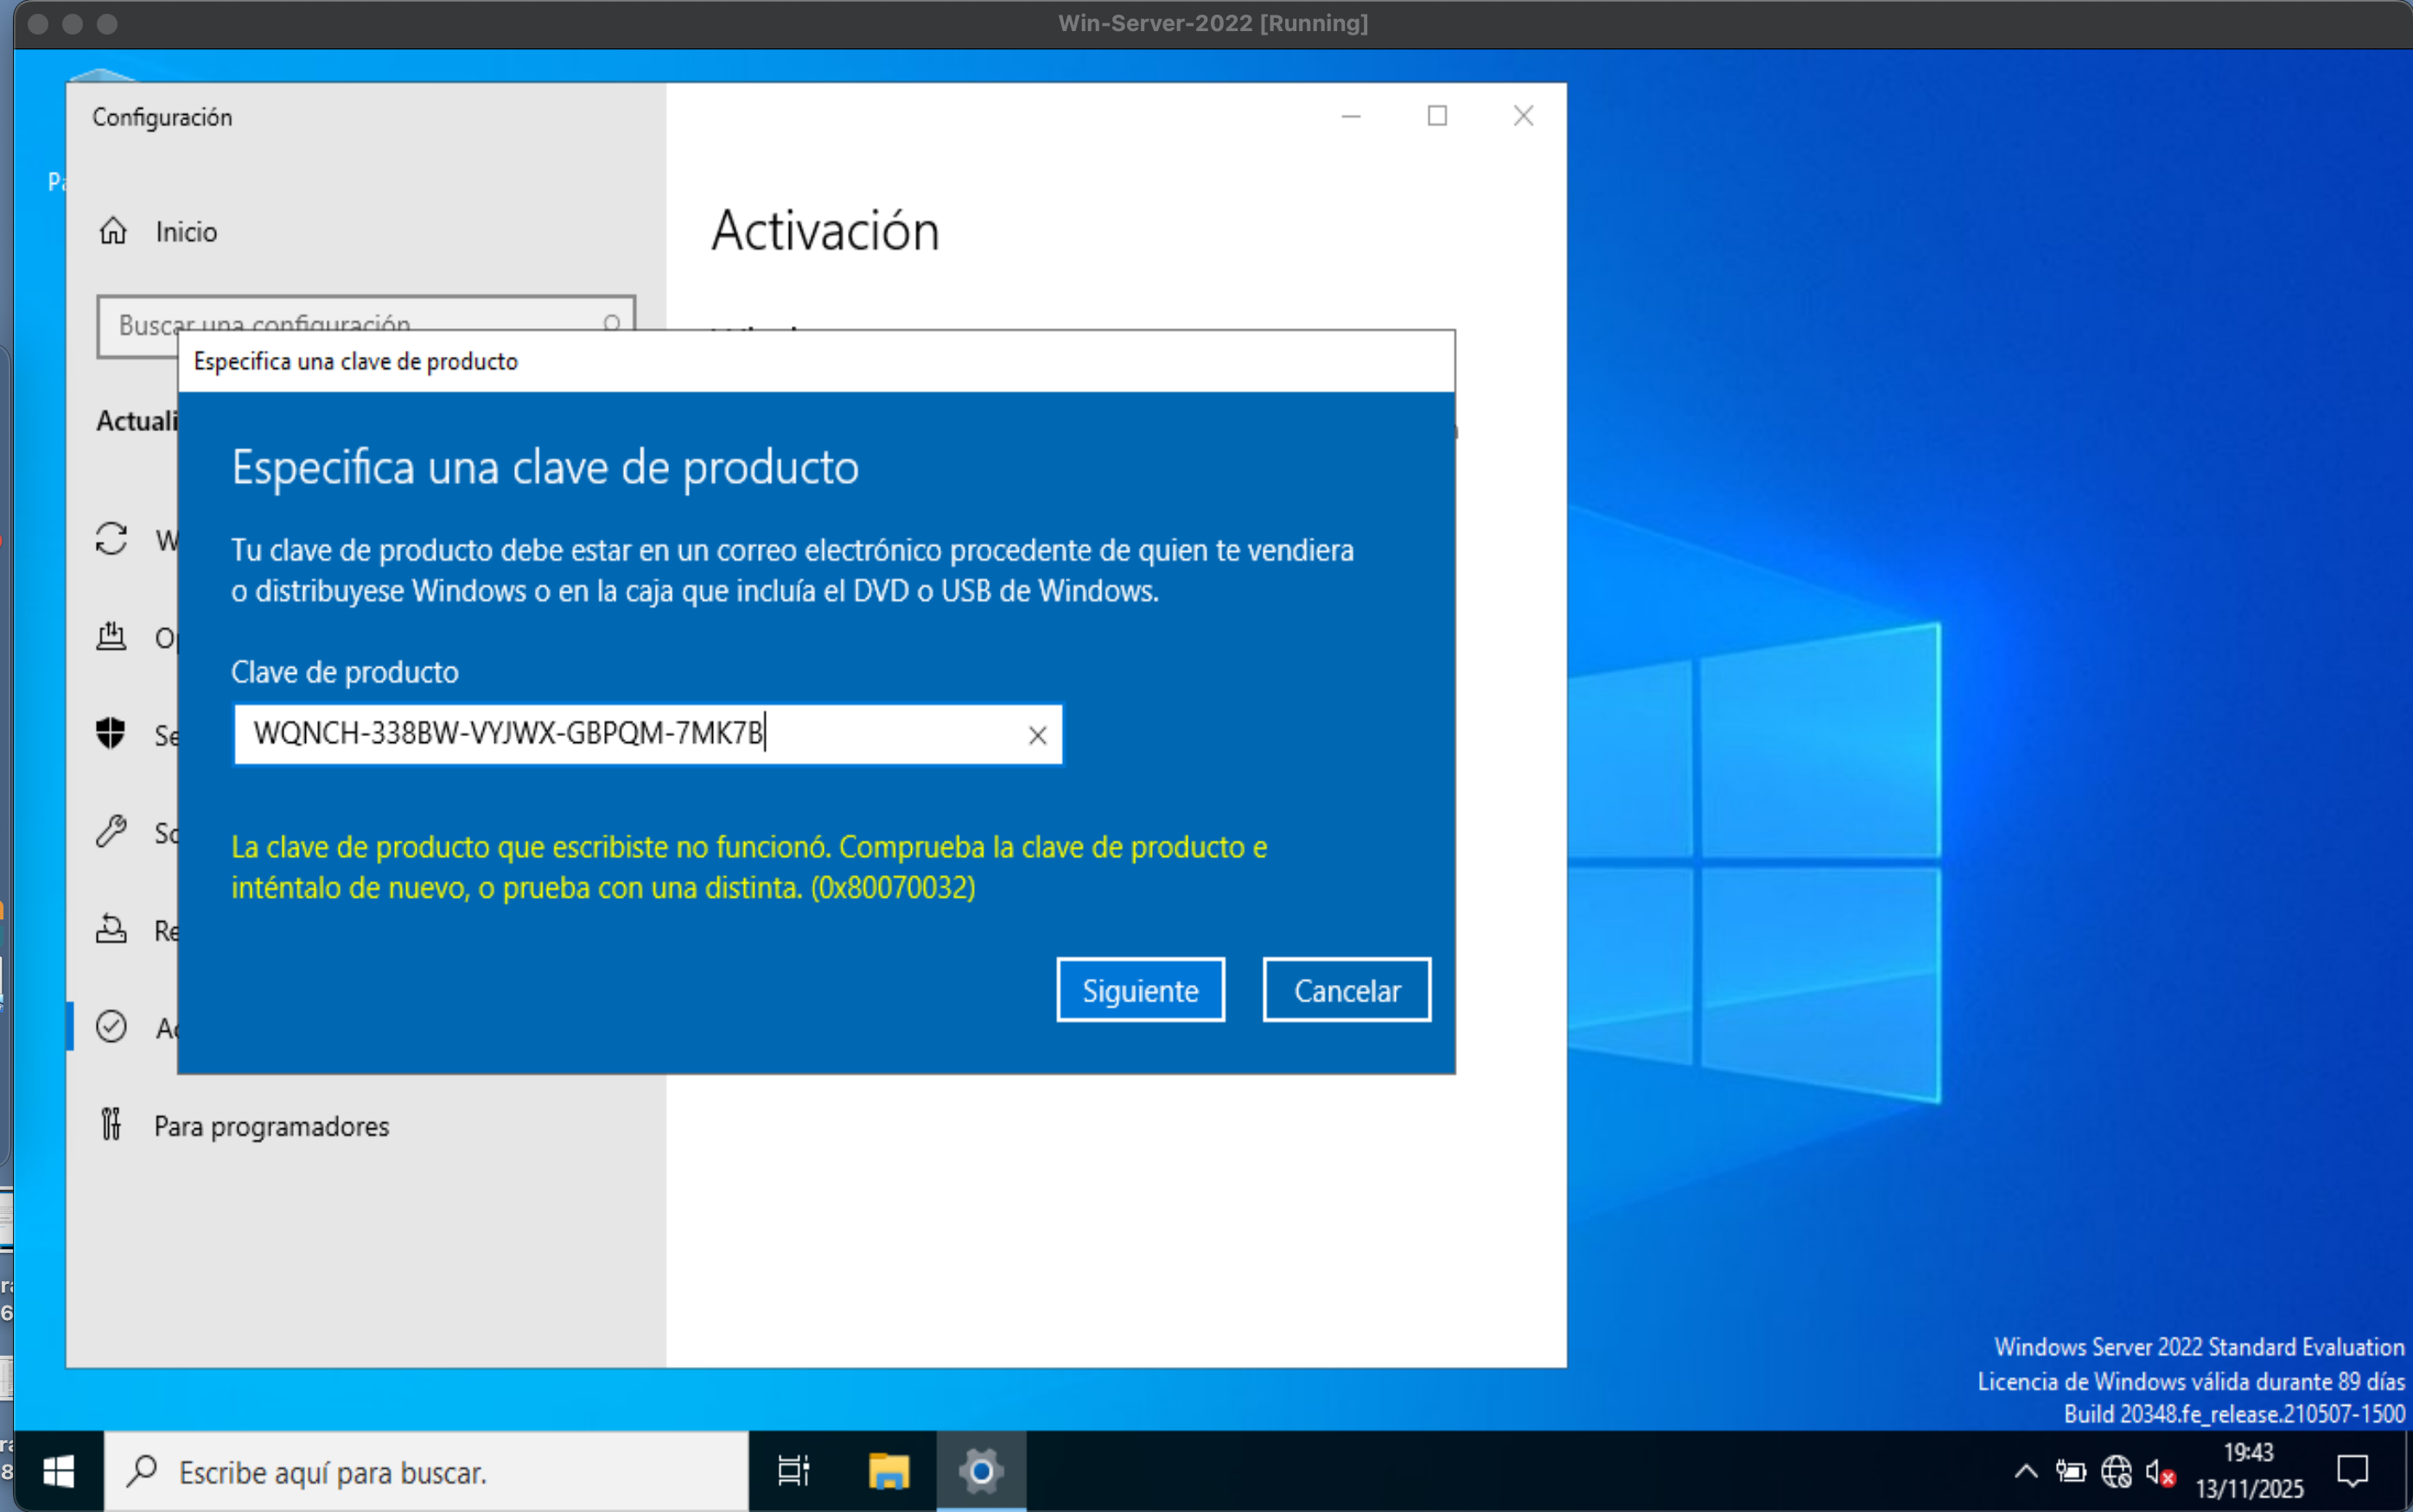Open Para programadores settings
The image size is (2413, 1512).
(244, 1126)
